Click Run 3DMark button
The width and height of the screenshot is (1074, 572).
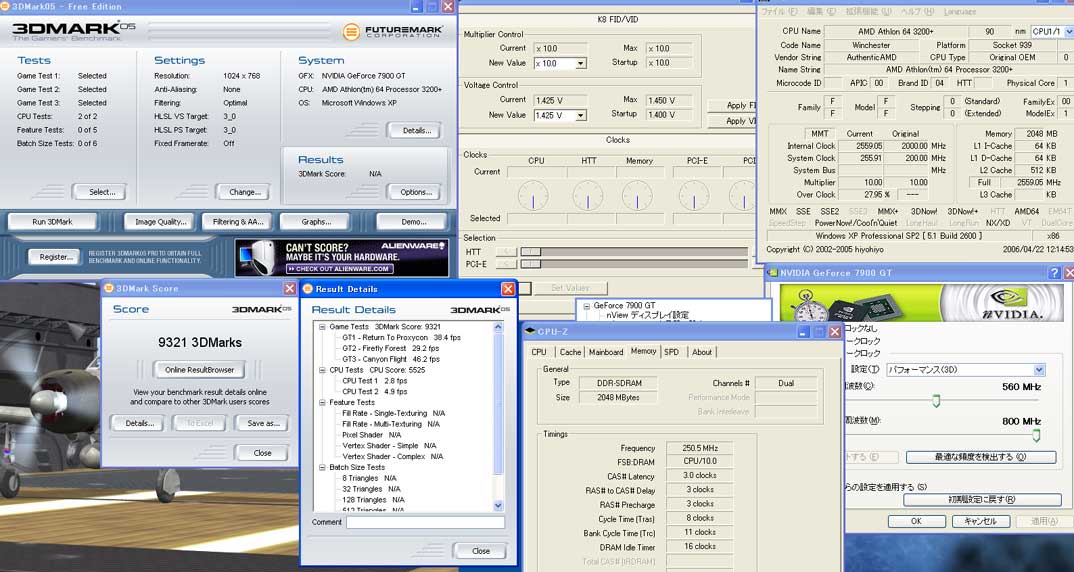tap(53, 222)
